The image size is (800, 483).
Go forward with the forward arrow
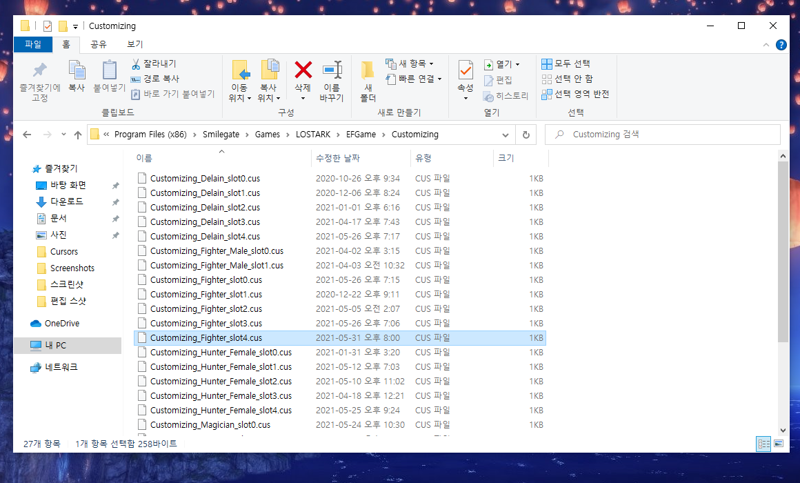point(47,135)
